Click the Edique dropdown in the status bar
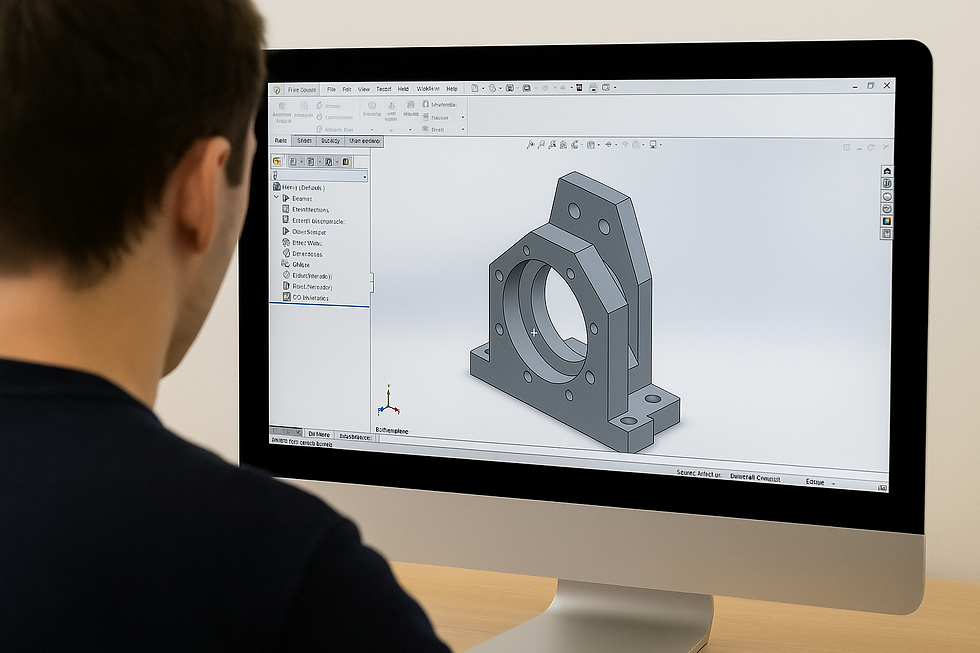 [819, 482]
